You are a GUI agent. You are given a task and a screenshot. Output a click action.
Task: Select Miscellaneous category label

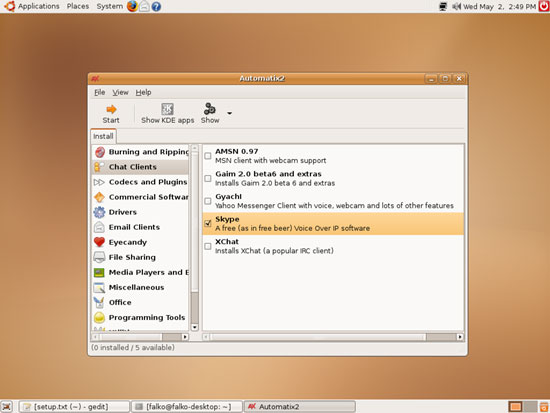coord(136,287)
